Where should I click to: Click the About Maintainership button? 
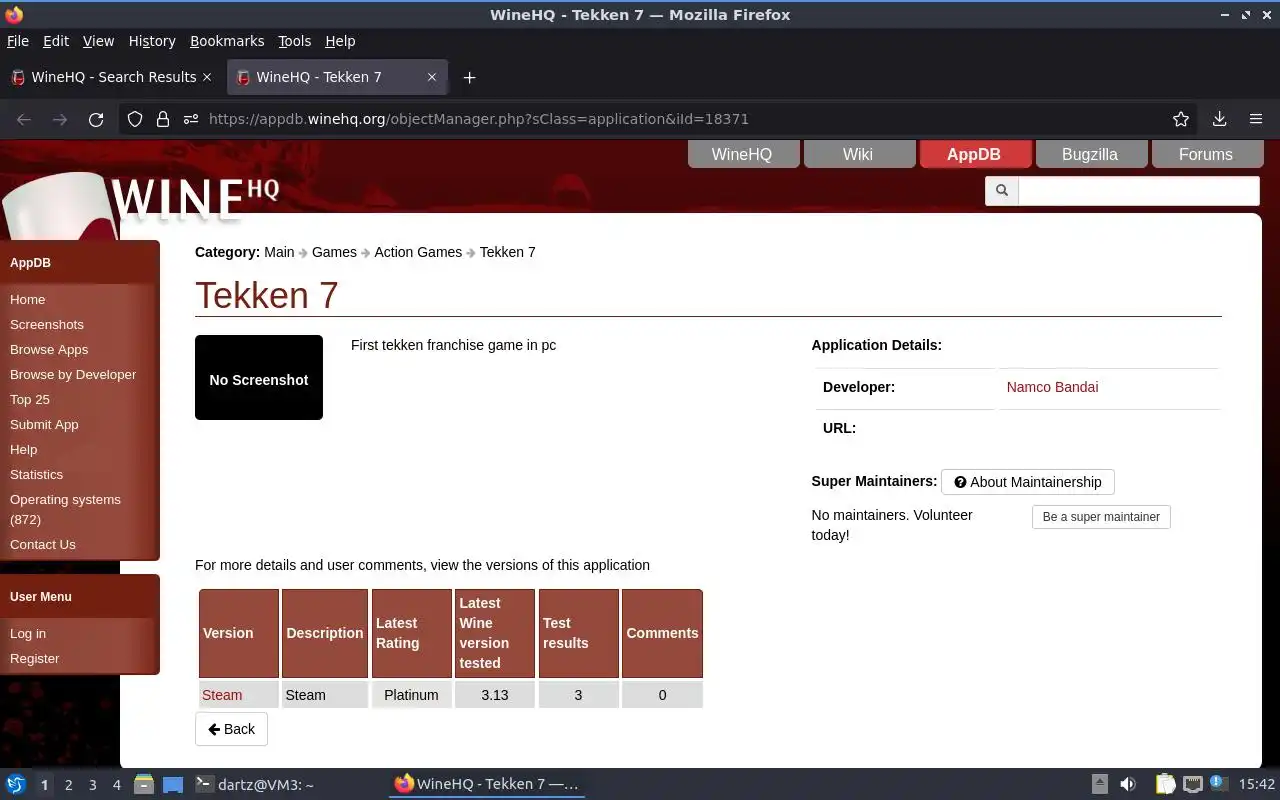tap(1028, 482)
